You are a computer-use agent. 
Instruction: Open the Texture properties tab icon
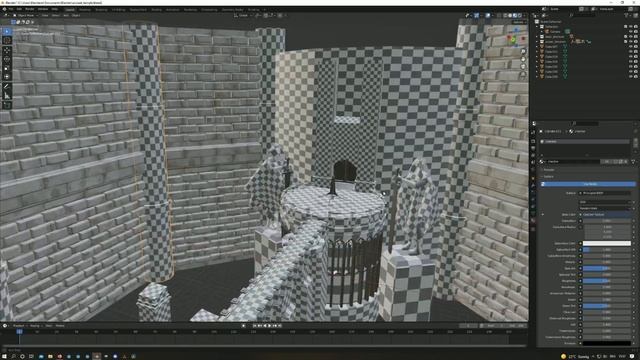[x=533, y=229]
